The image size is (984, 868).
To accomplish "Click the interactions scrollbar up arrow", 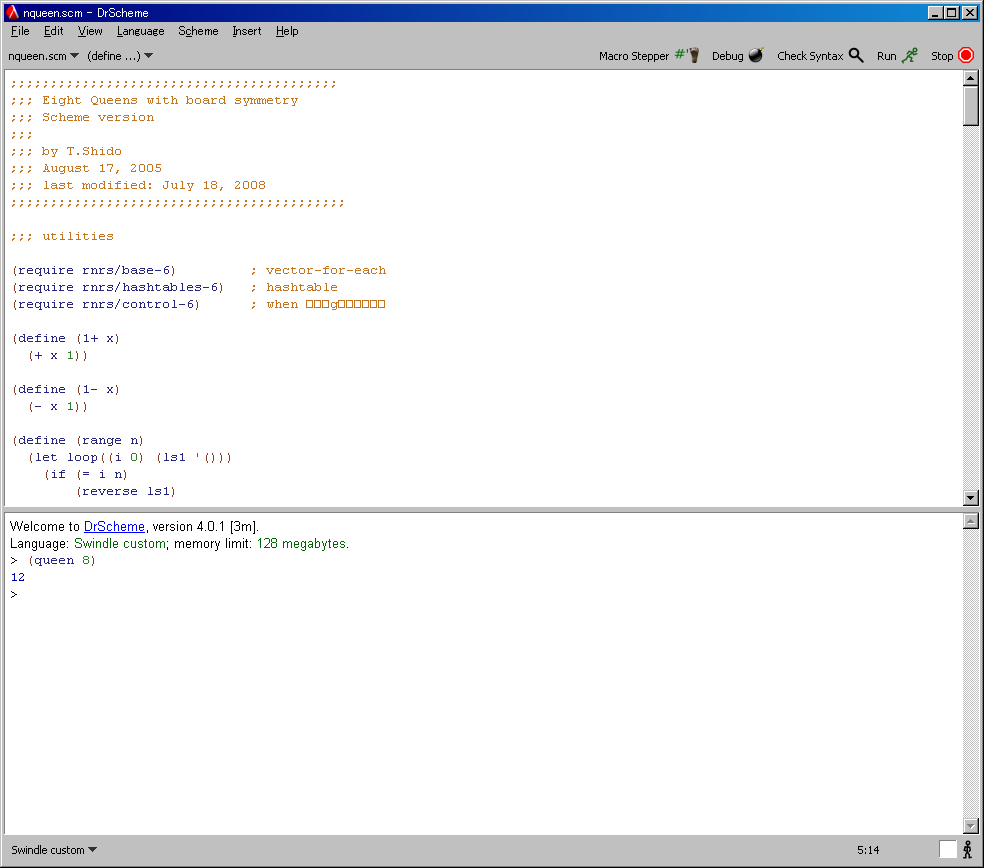I will tap(971, 521).
